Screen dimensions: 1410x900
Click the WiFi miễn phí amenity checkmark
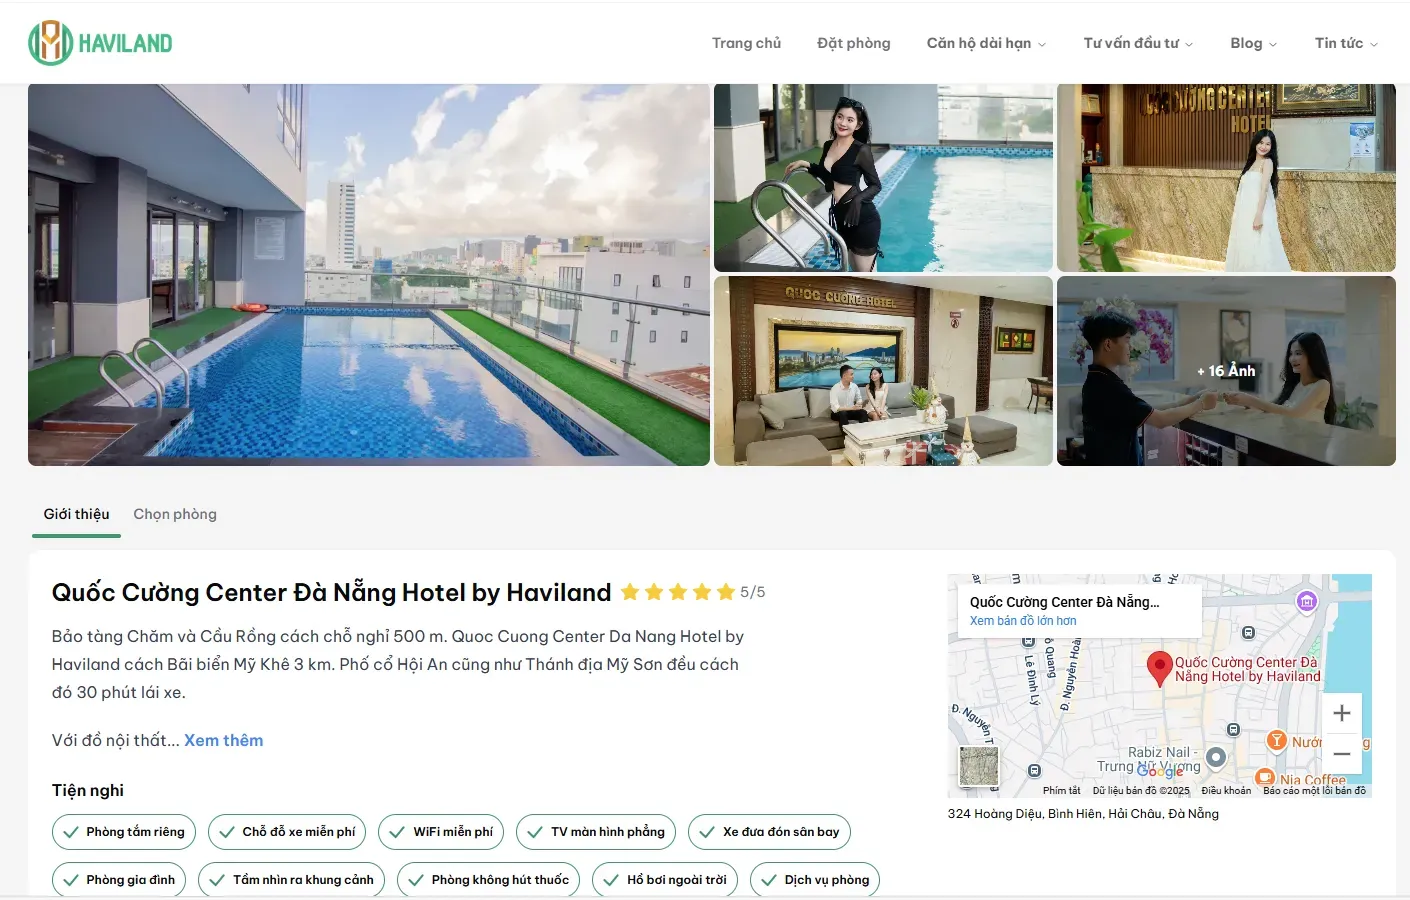(397, 832)
